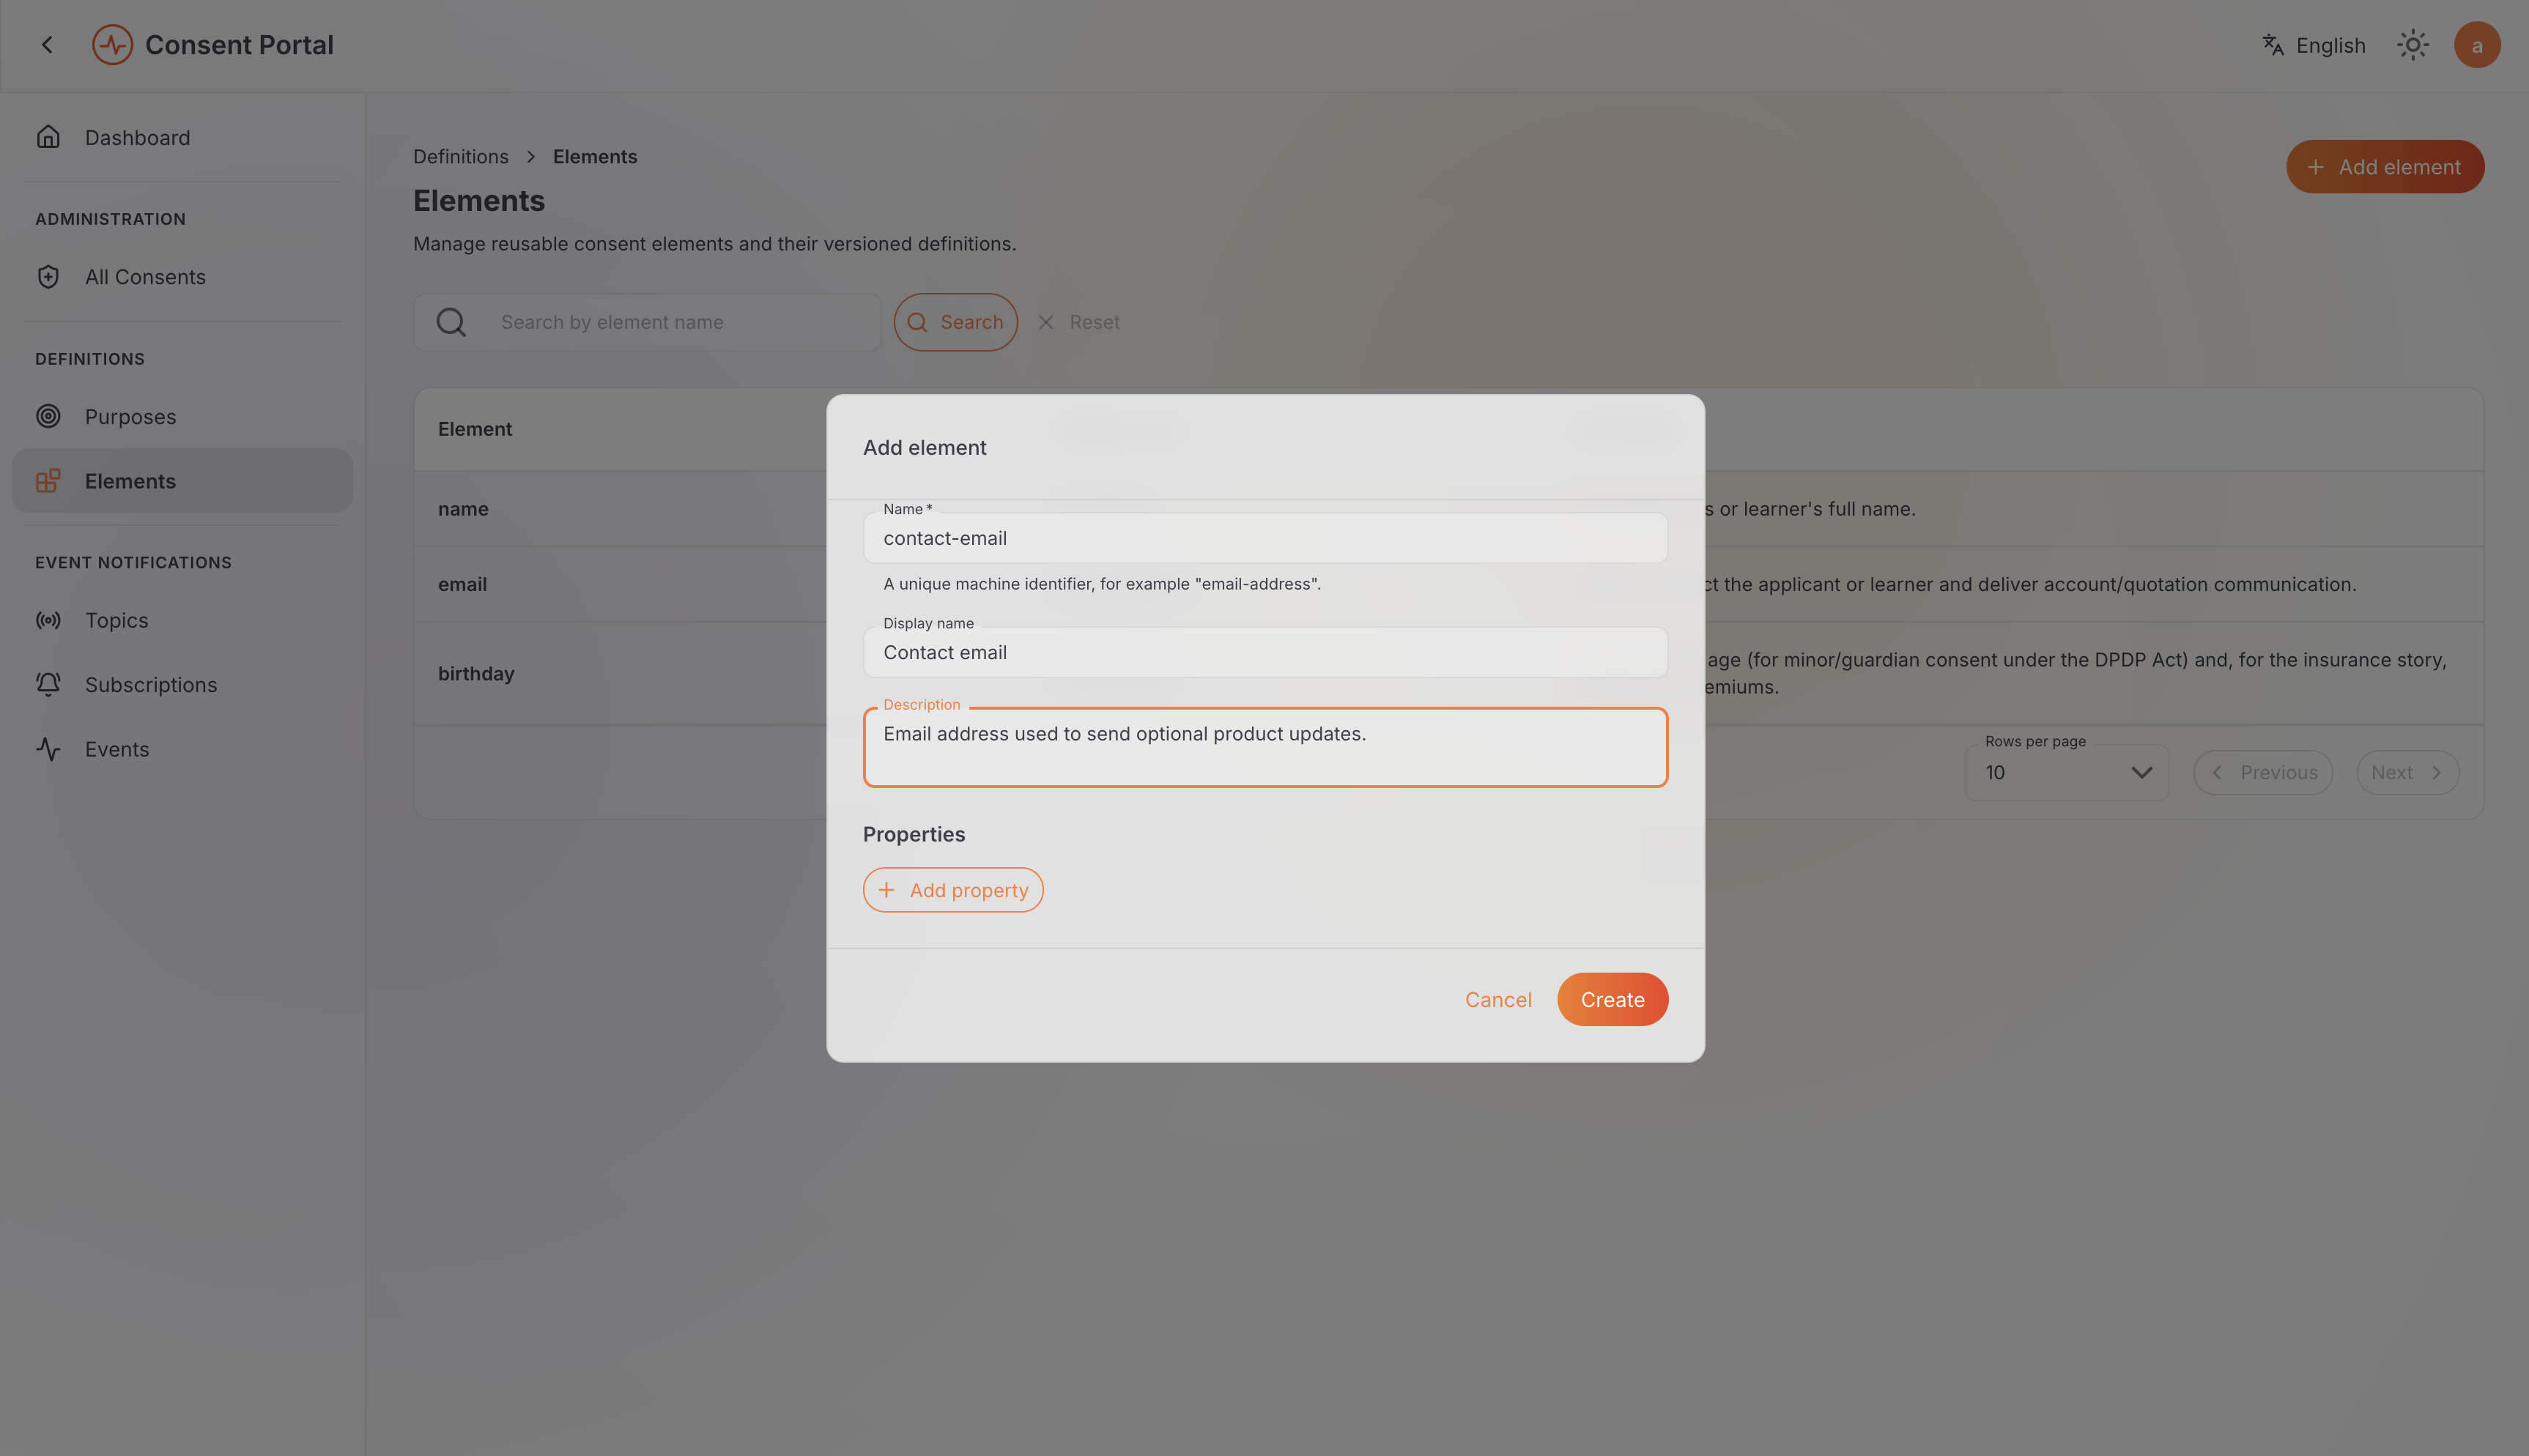Go to the Dashboard menu item

[x=182, y=137]
